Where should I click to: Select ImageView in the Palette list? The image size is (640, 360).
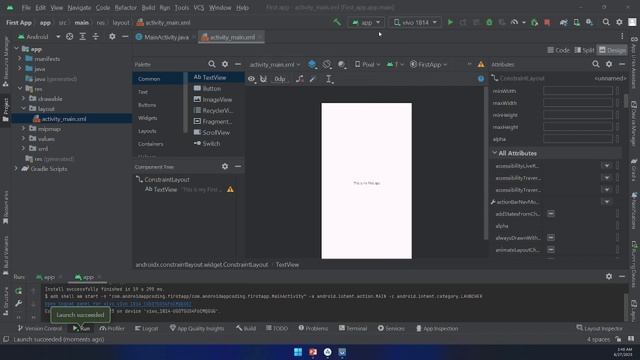click(217, 99)
